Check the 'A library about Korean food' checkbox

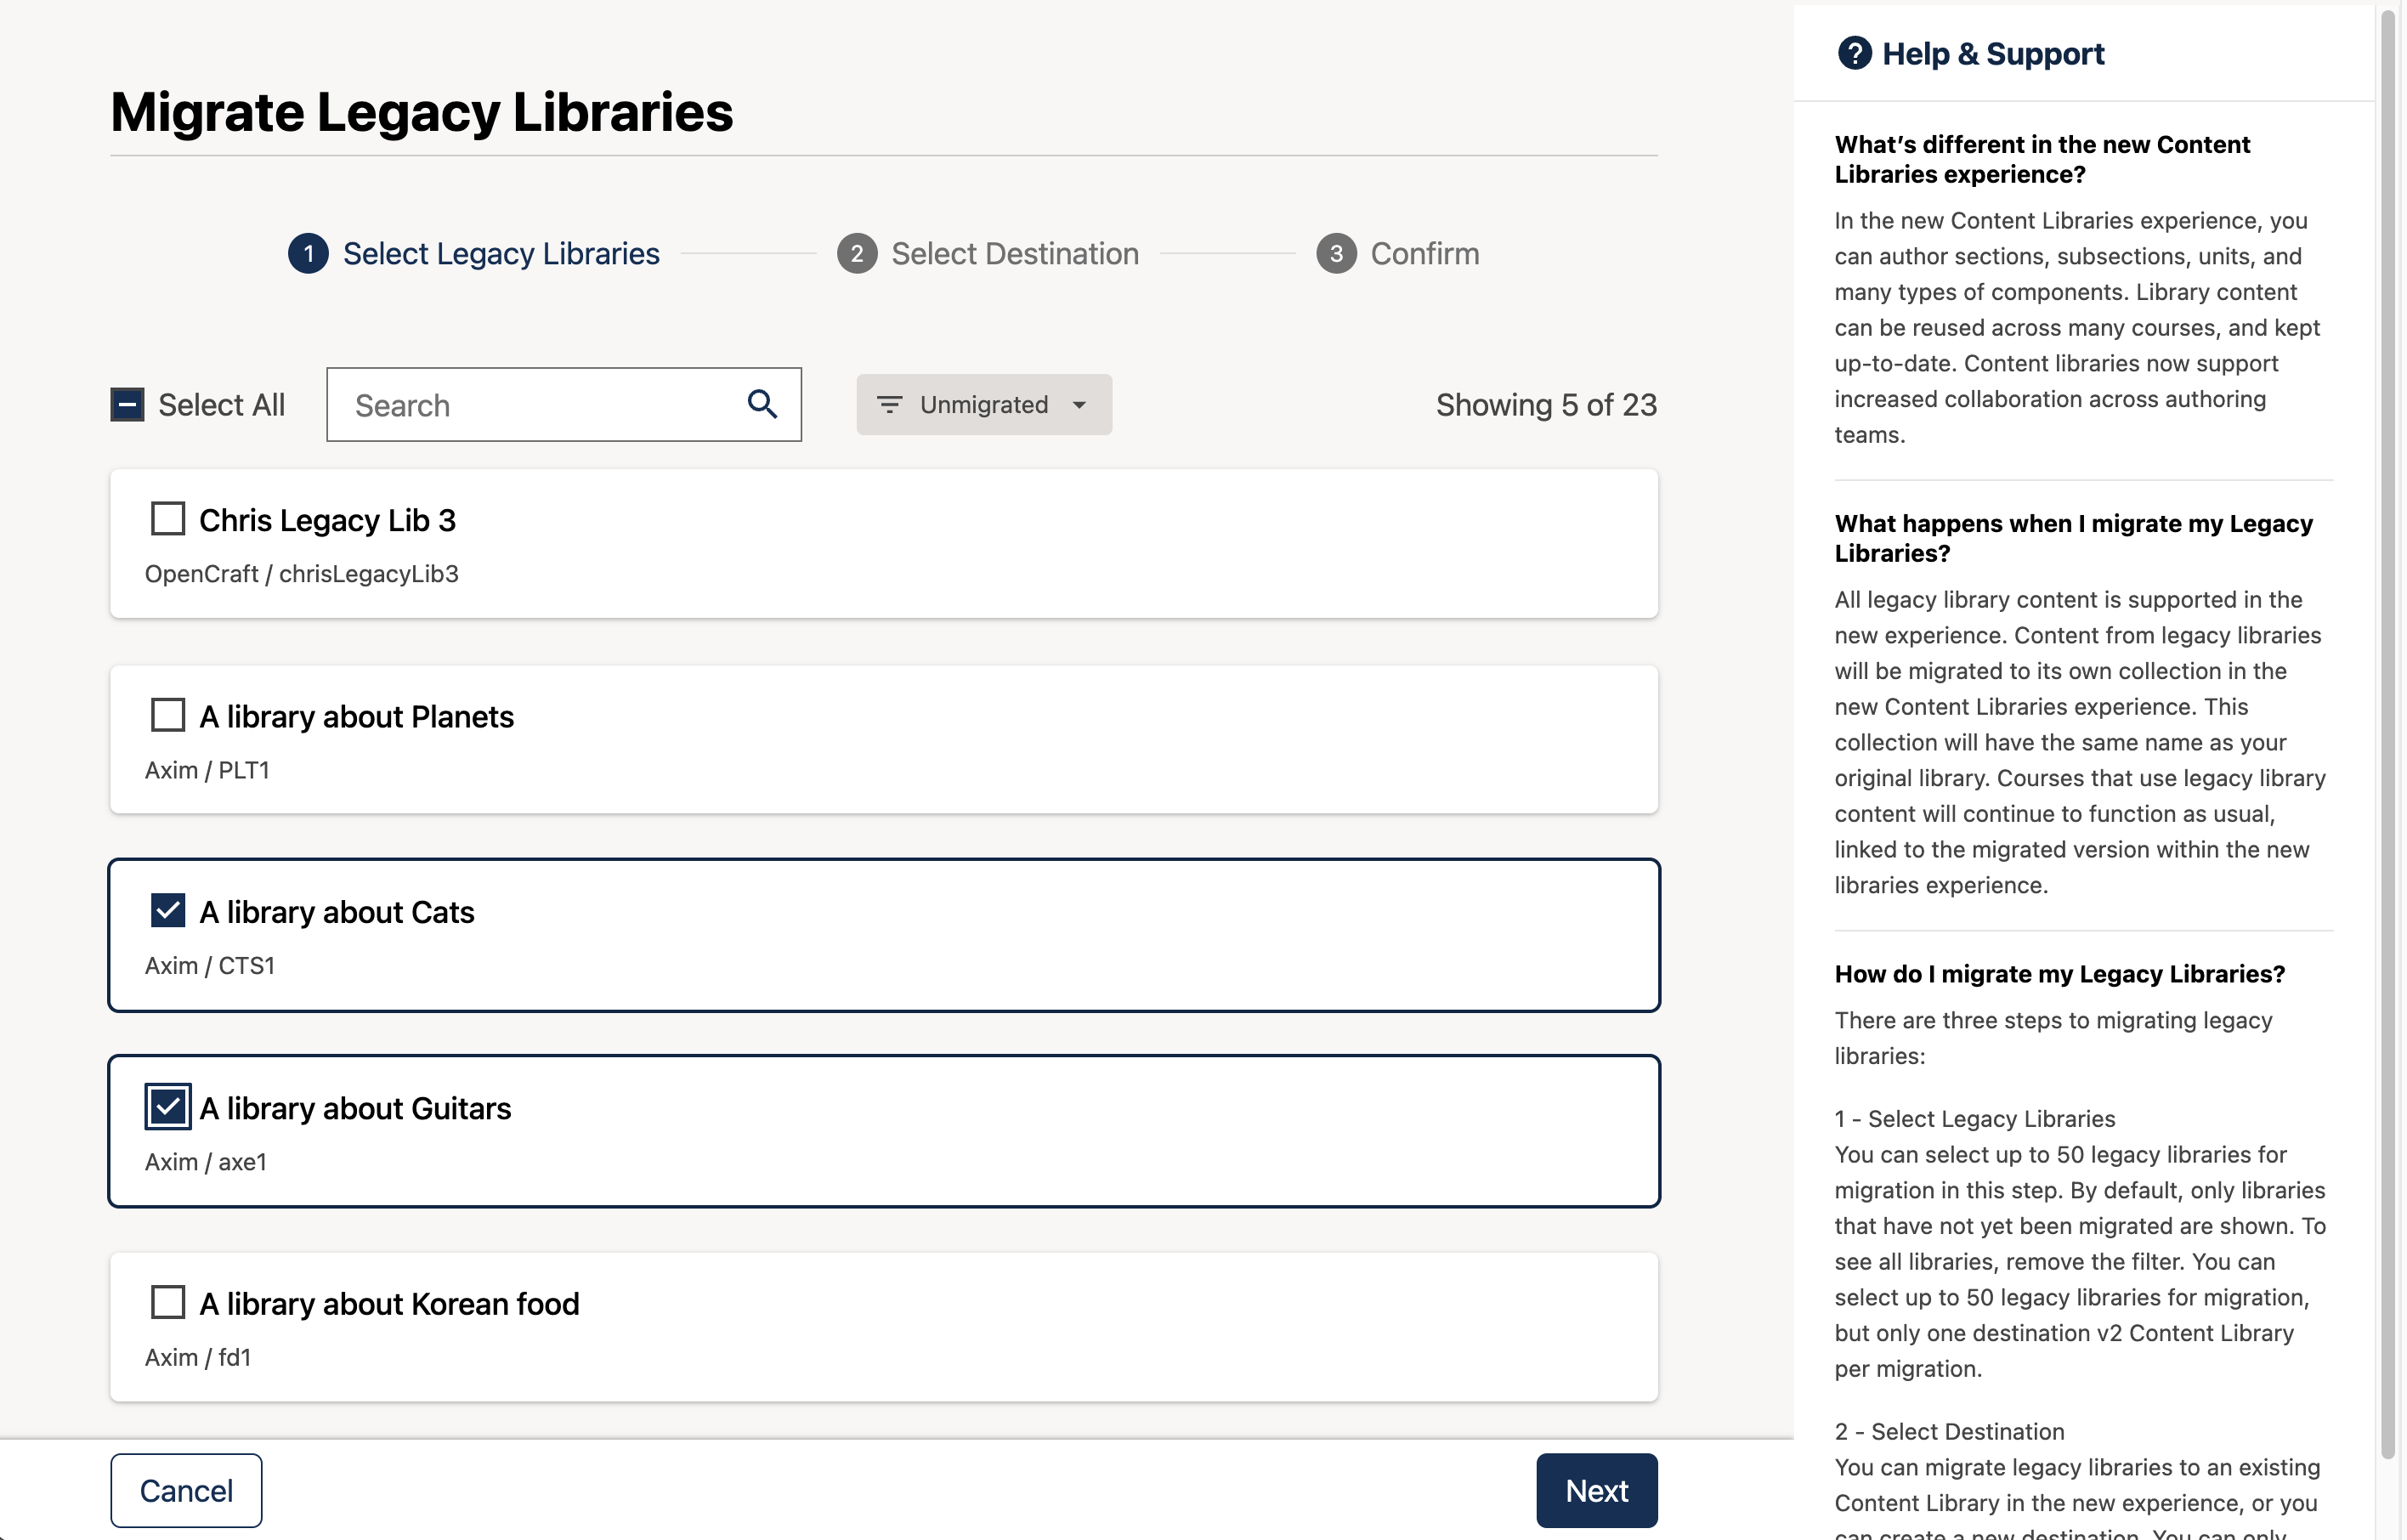coord(167,1301)
